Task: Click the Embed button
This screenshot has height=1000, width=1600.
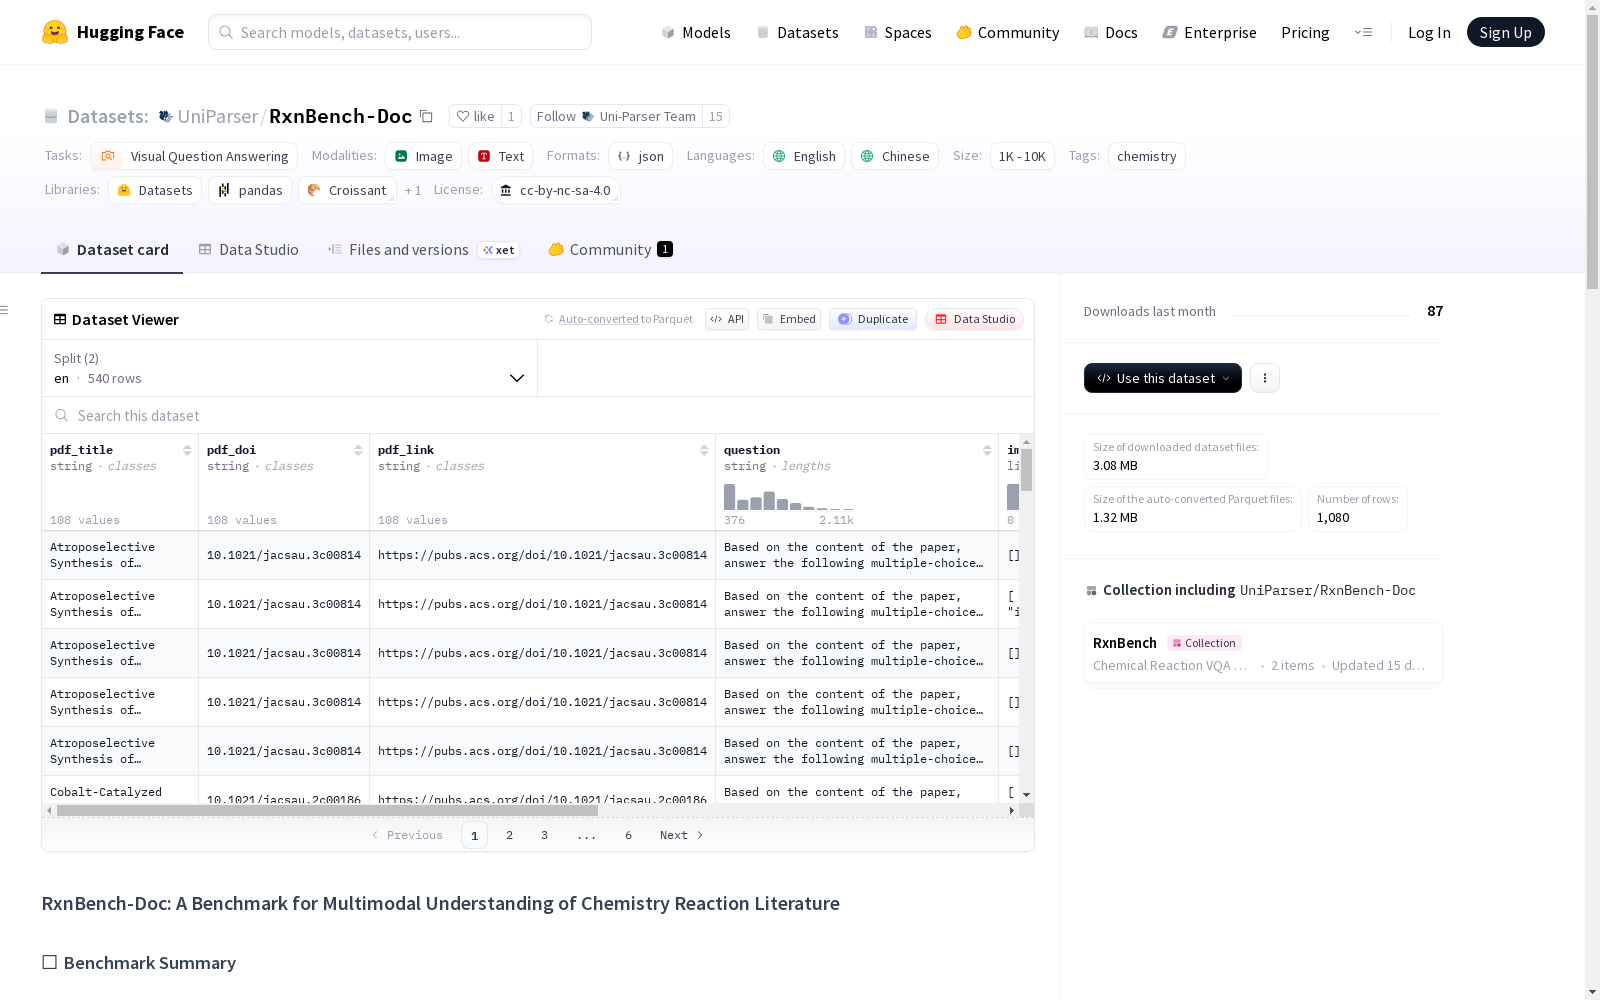Action: pyautogui.click(x=789, y=319)
